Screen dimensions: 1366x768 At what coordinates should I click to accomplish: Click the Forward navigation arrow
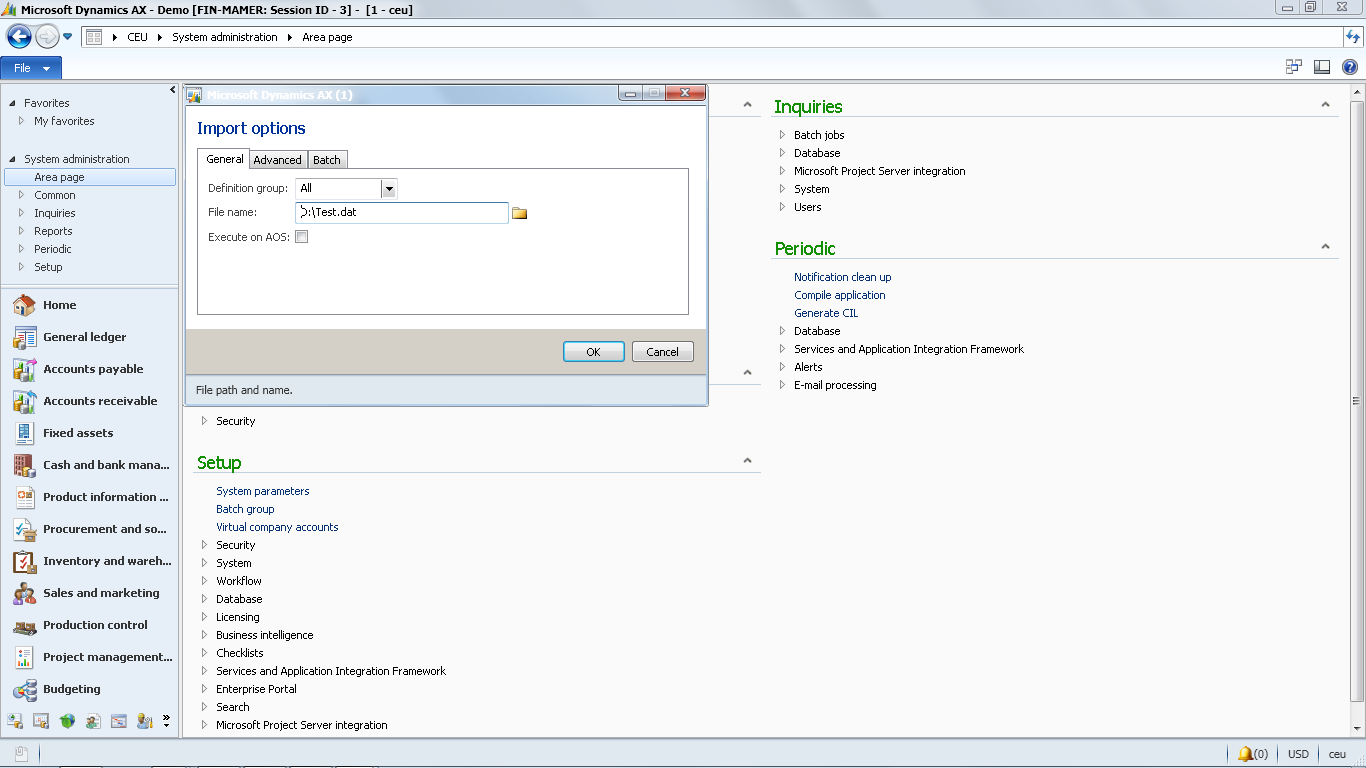click(46, 37)
